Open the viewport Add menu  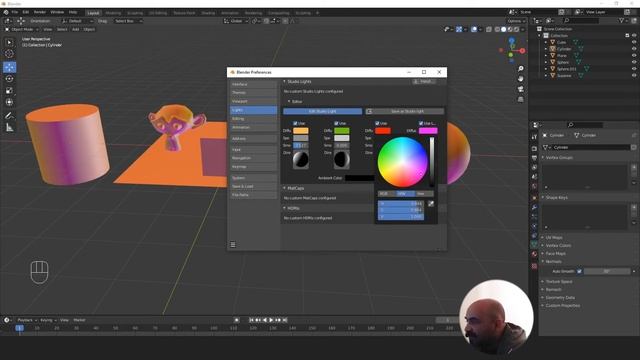point(76,29)
